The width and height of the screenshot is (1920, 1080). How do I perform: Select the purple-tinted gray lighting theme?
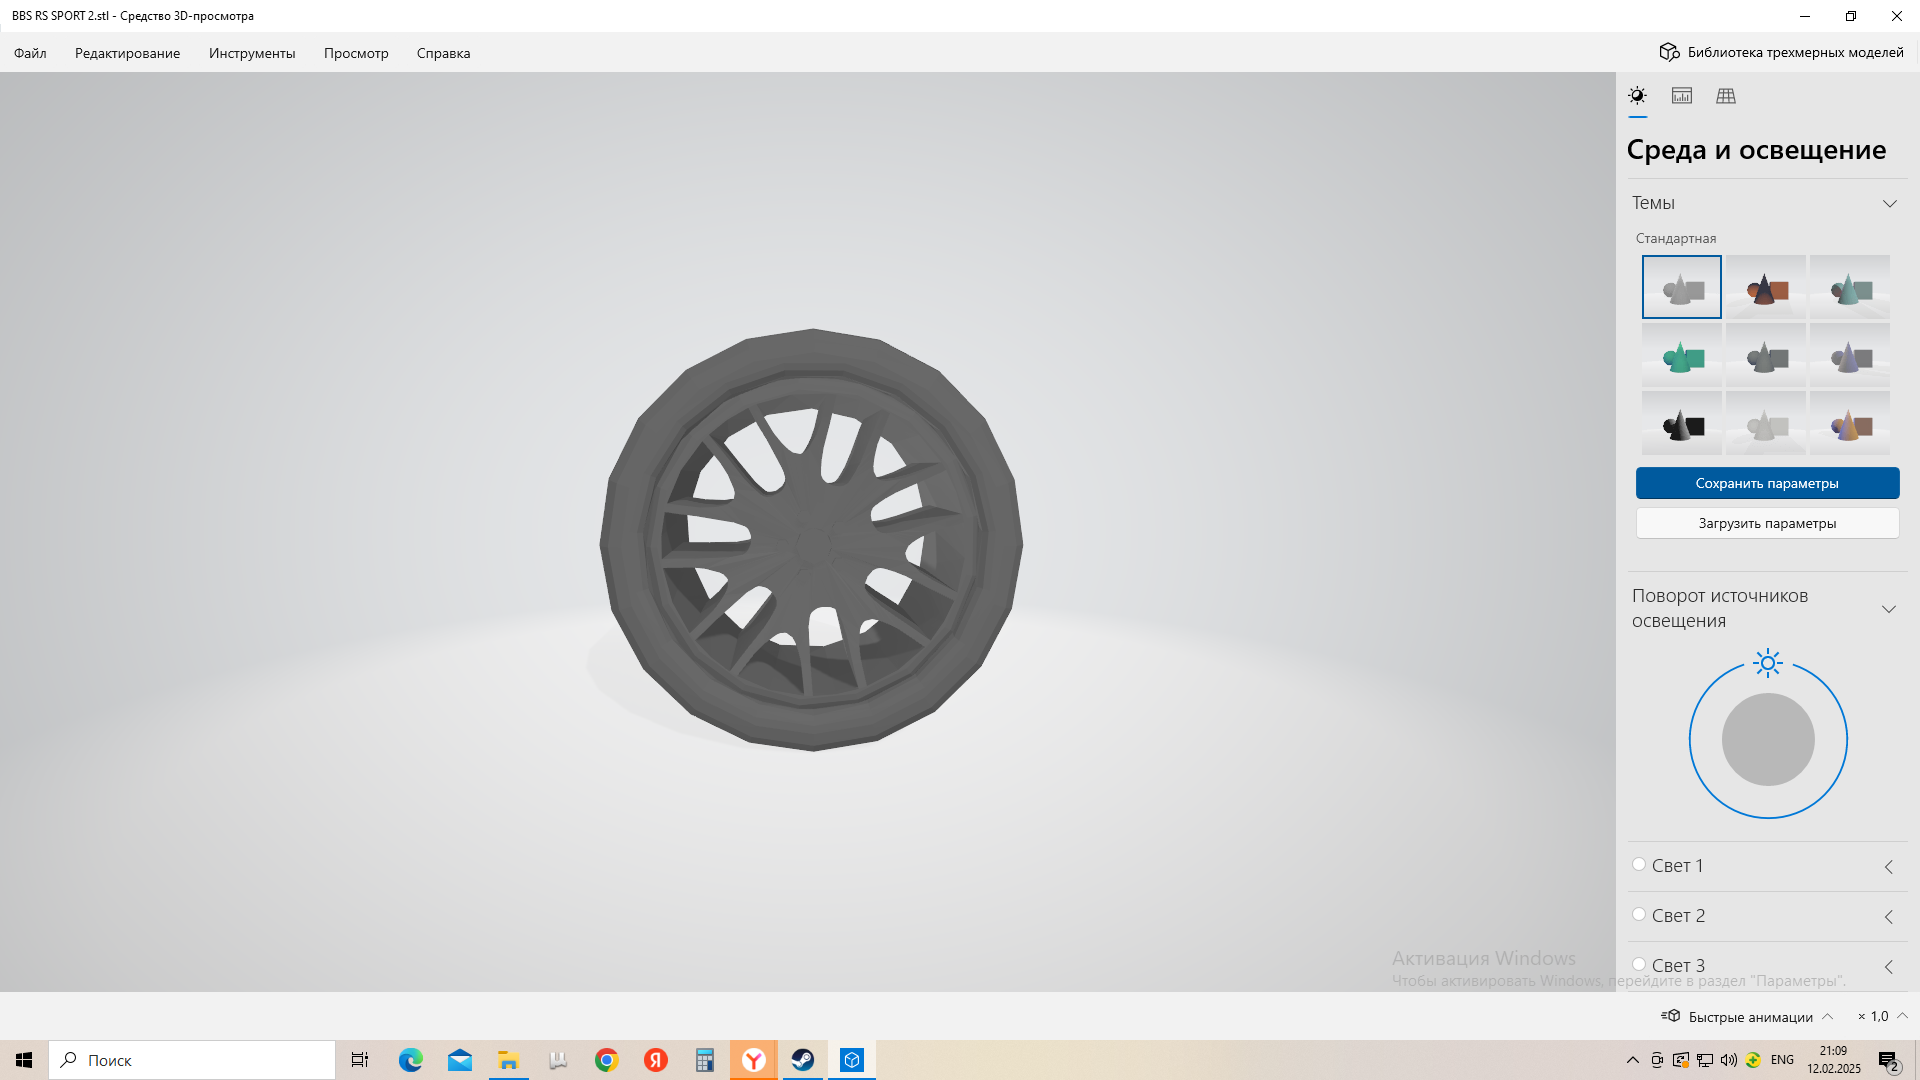[1850, 355]
